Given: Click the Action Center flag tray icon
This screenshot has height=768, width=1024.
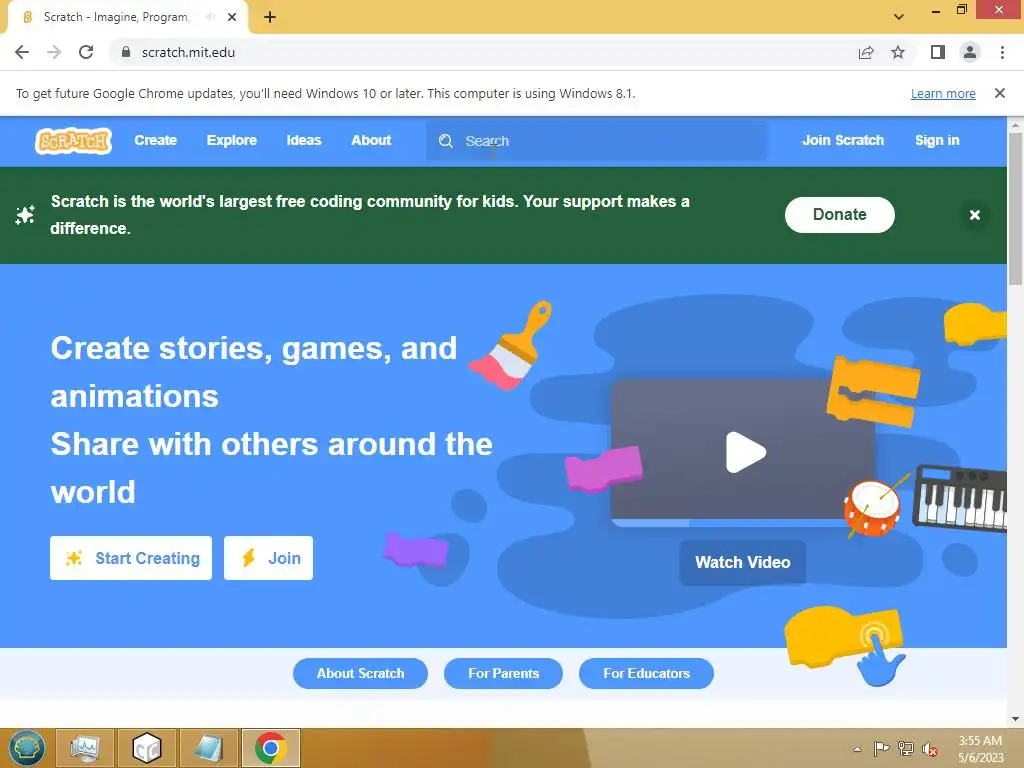Looking at the screenshot, I should (x=882, y=748).
